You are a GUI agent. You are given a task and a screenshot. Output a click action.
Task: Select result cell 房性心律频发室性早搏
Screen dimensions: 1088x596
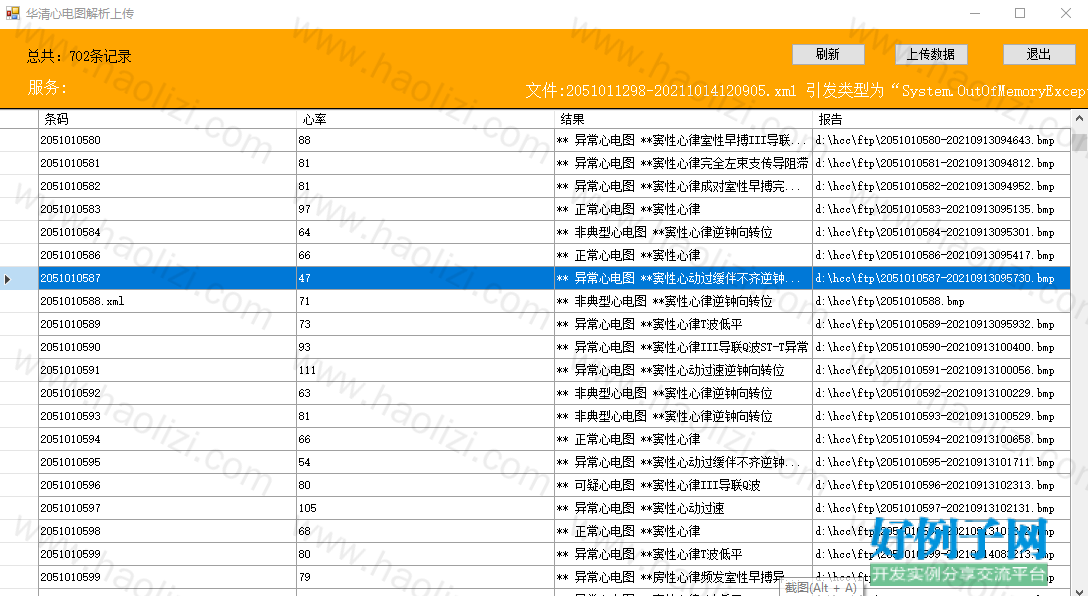[683, 577]
